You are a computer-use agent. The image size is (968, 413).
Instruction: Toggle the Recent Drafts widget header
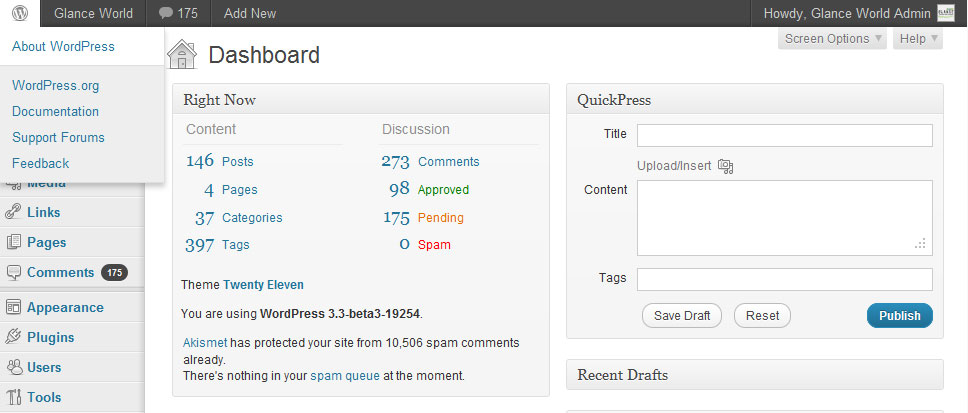[x=755, y=375]
